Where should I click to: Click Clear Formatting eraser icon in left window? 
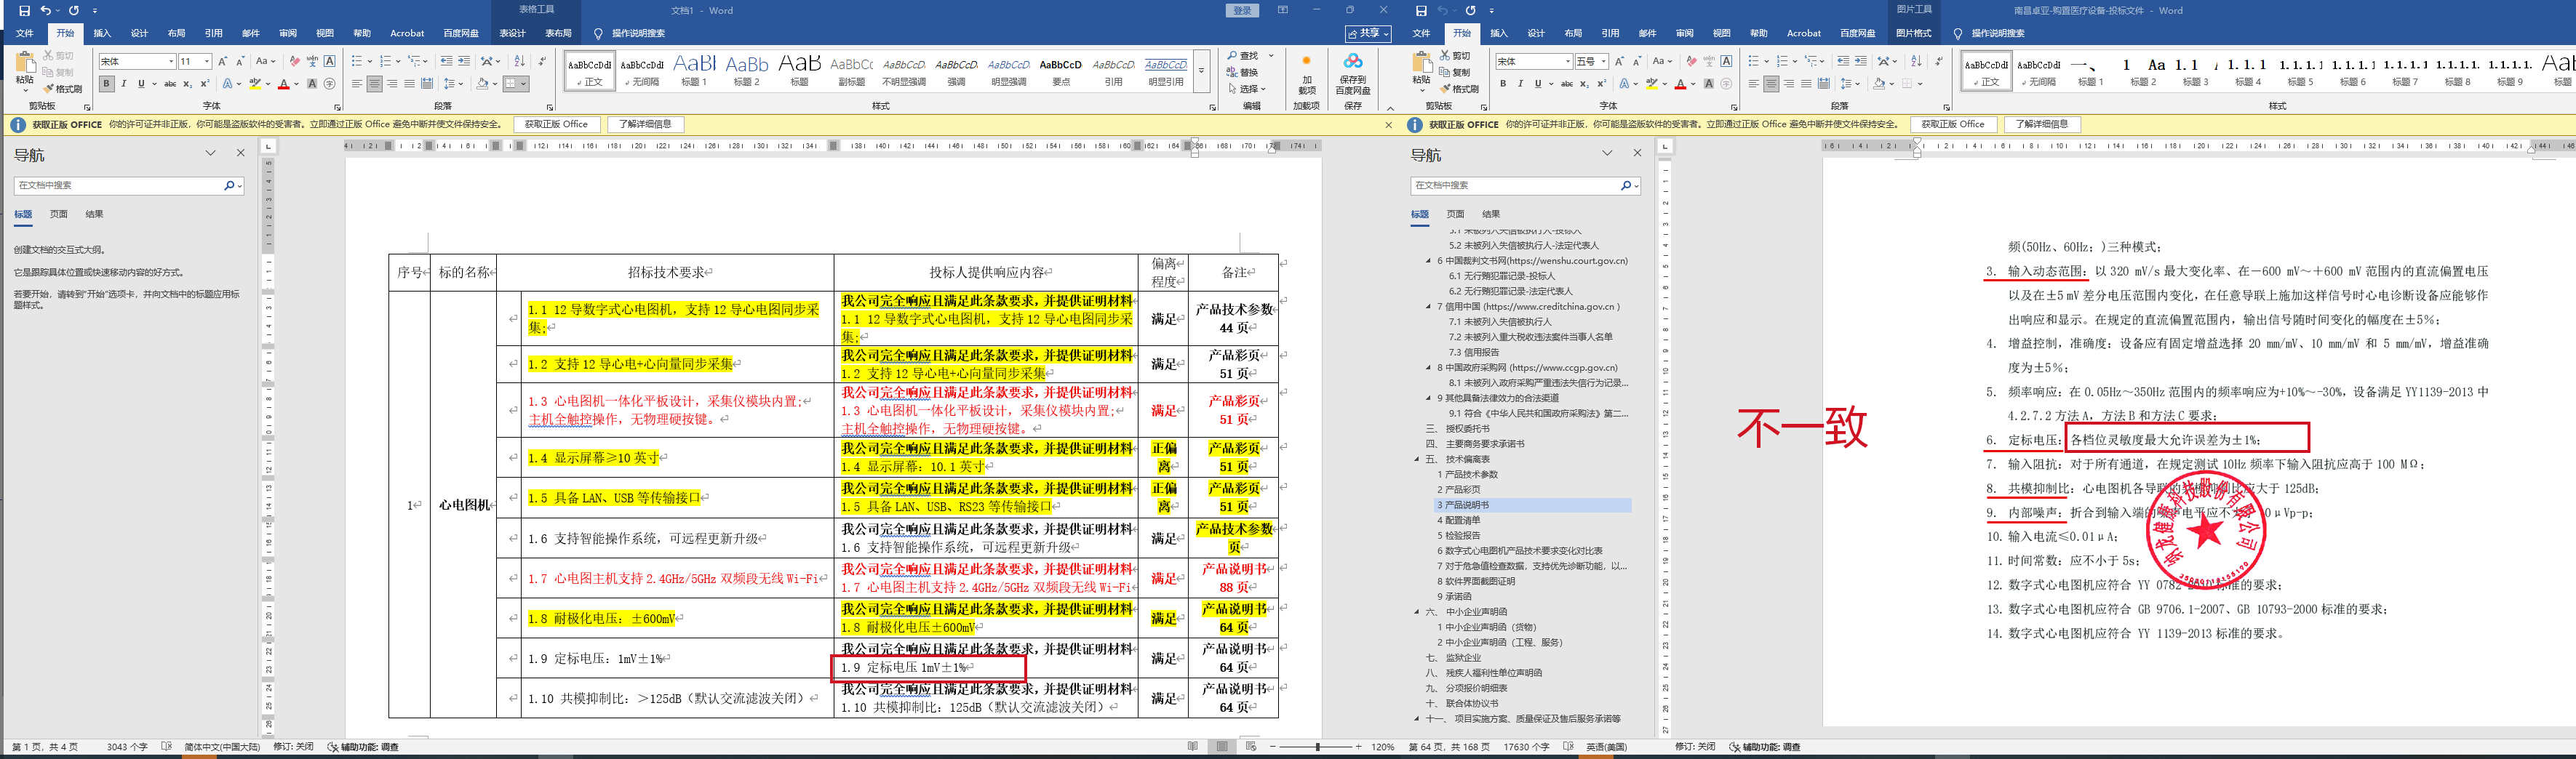point(294,61)
